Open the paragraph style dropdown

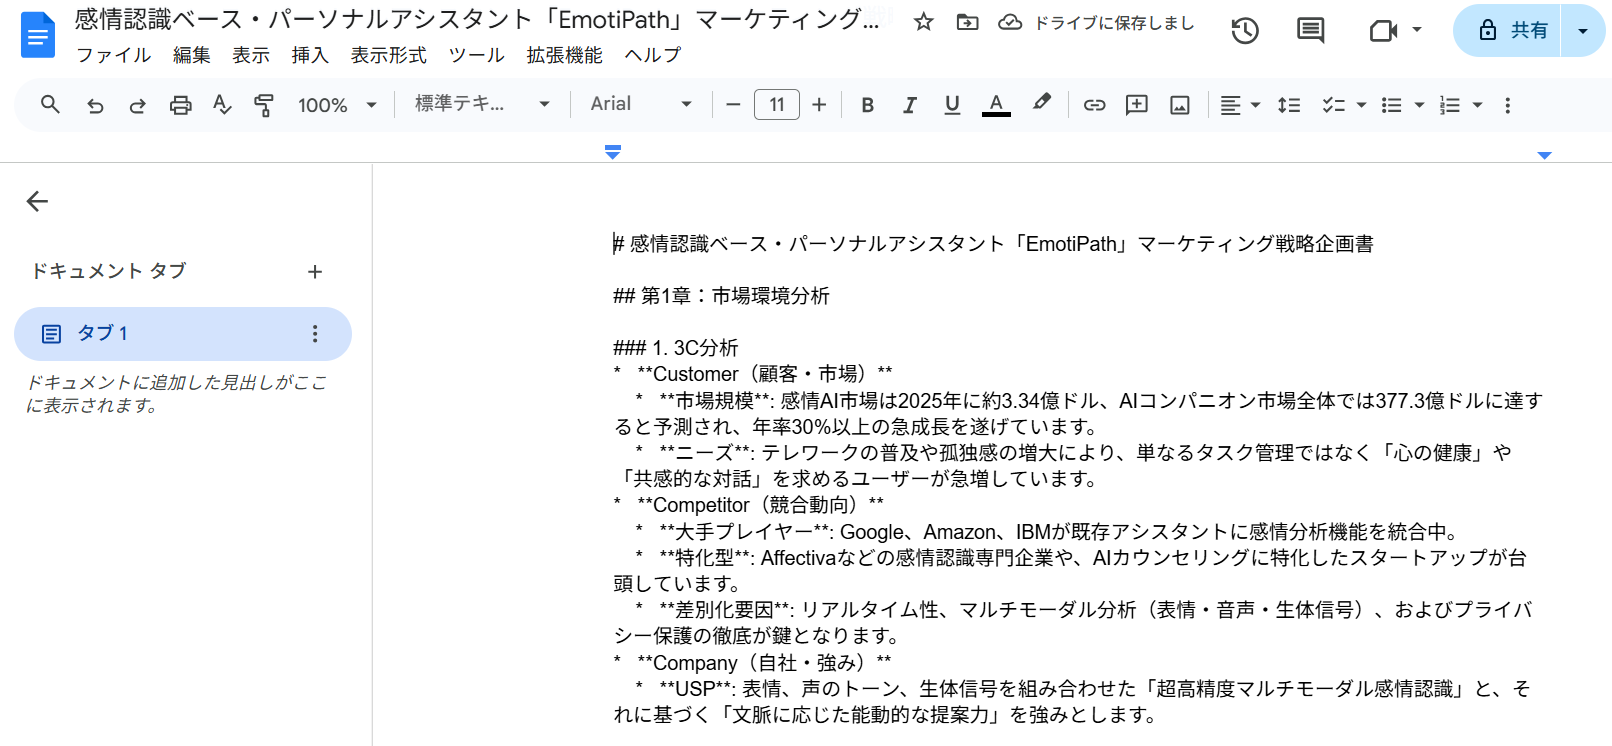pyautogui.click(x=483, y=104)
